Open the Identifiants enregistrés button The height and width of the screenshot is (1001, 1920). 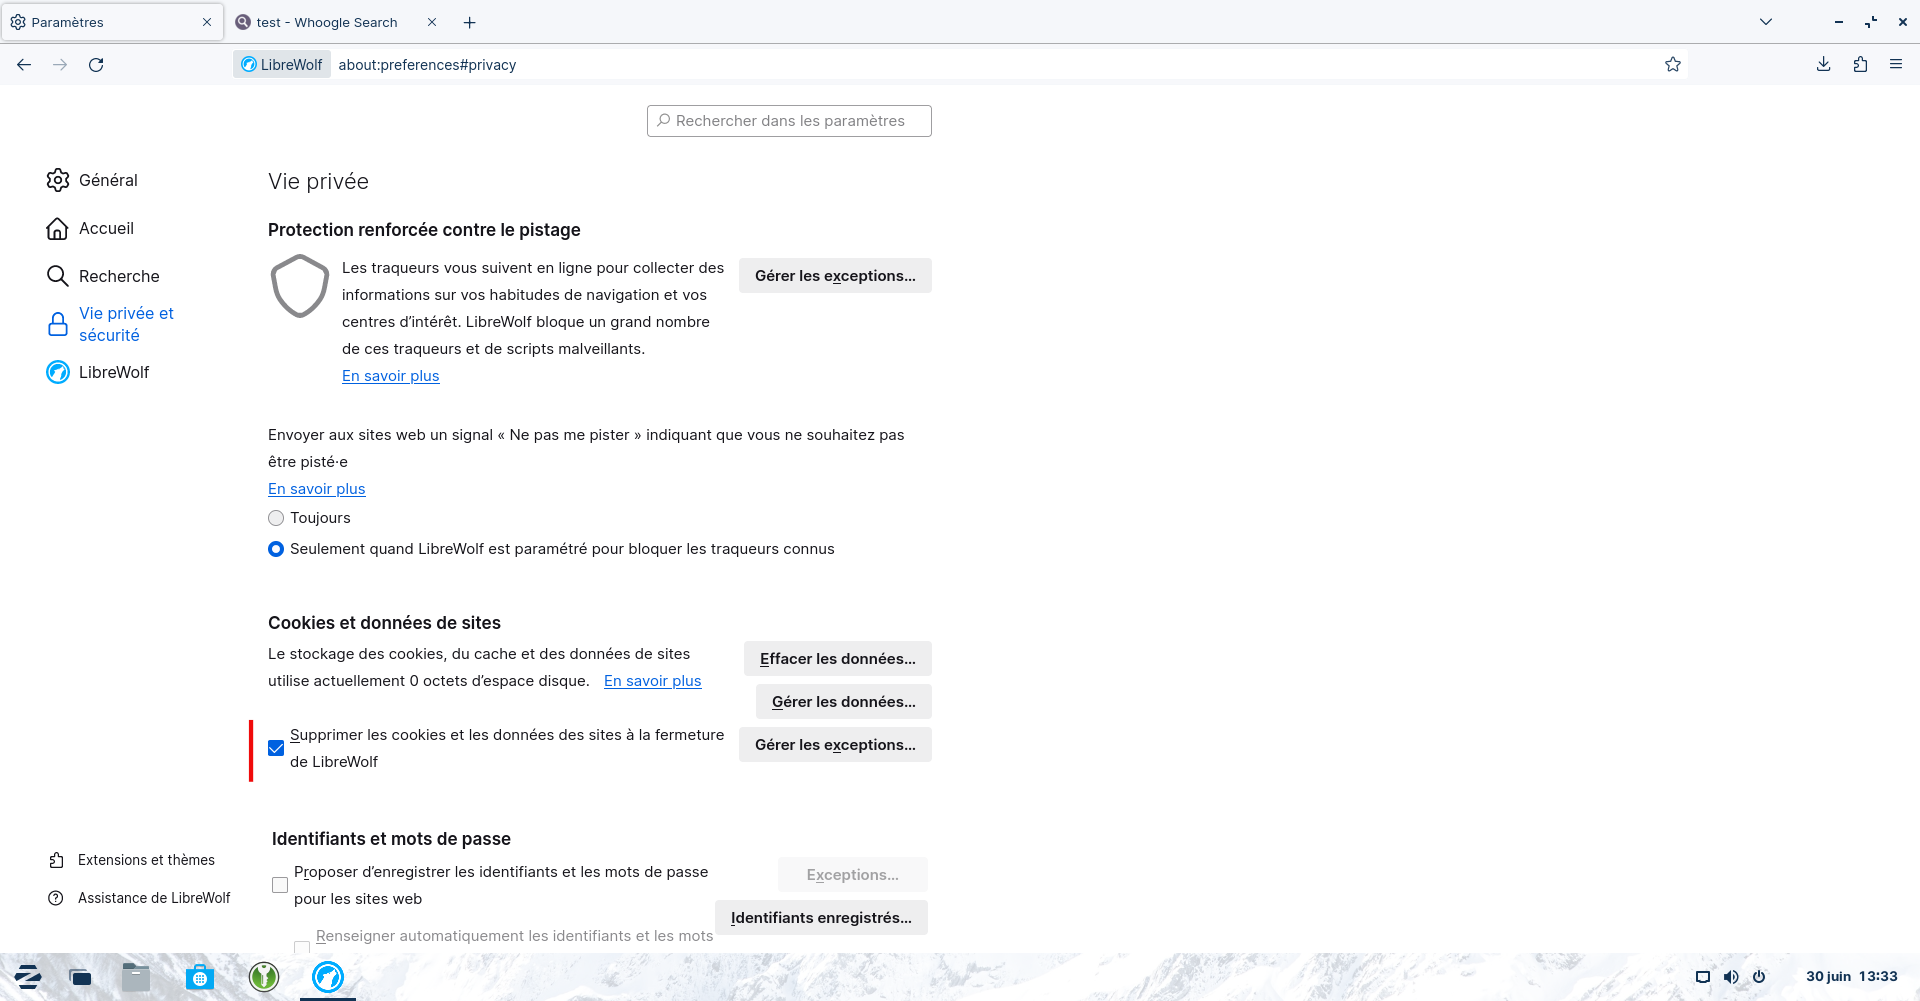coord(821,918)
